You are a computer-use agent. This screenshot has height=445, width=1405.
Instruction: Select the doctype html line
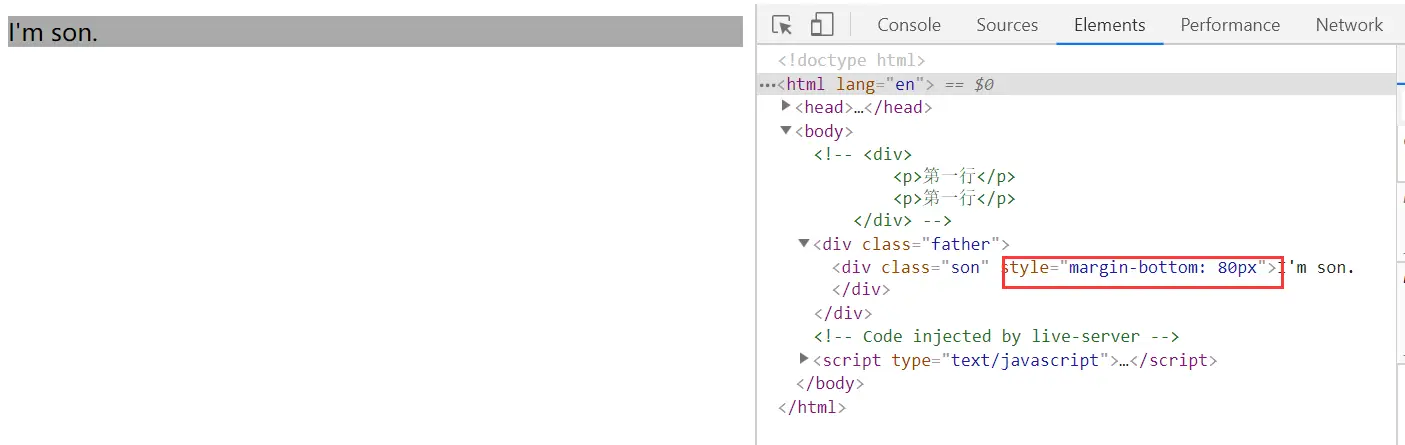852,61
